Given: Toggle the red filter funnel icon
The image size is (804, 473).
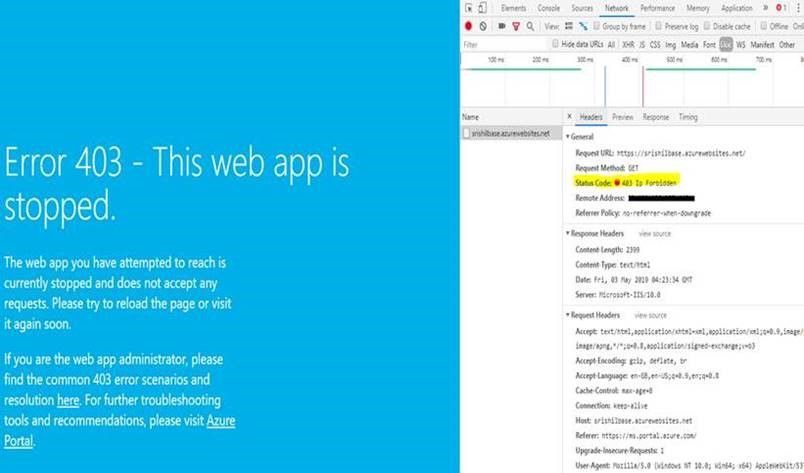Looking at the screenshot, I should coord(516,26).
